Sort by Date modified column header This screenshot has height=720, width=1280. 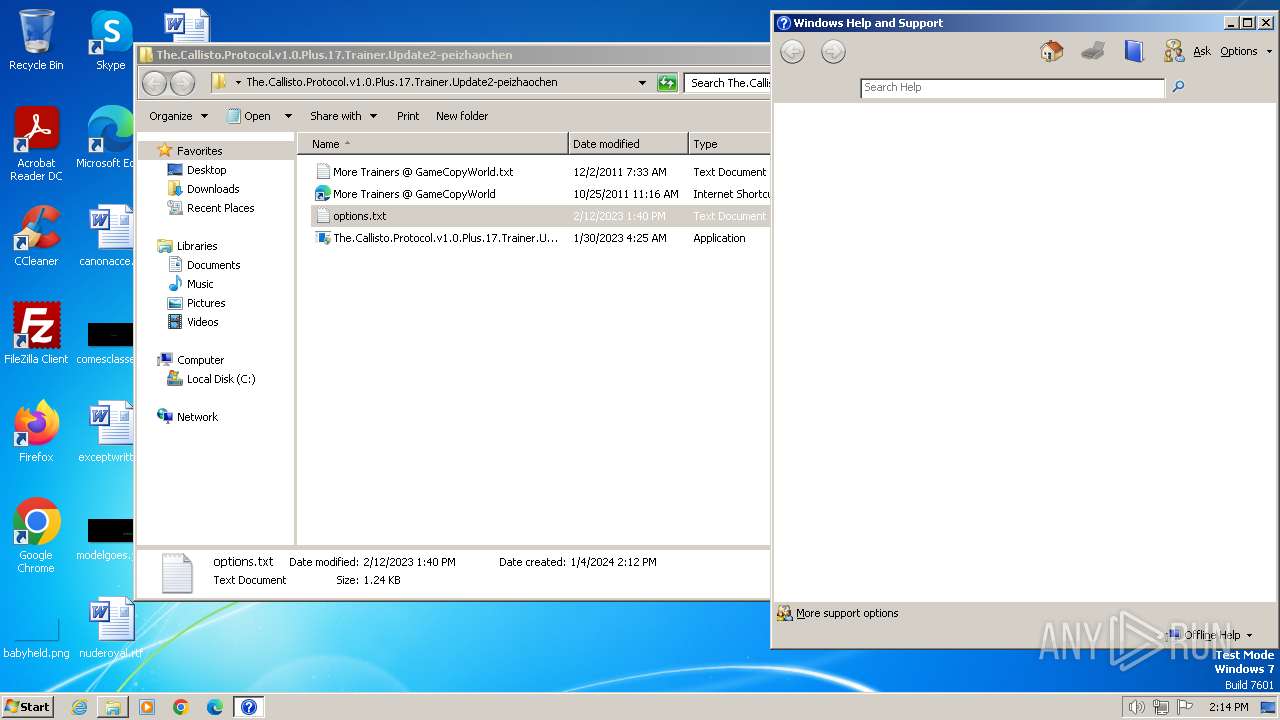628,144
